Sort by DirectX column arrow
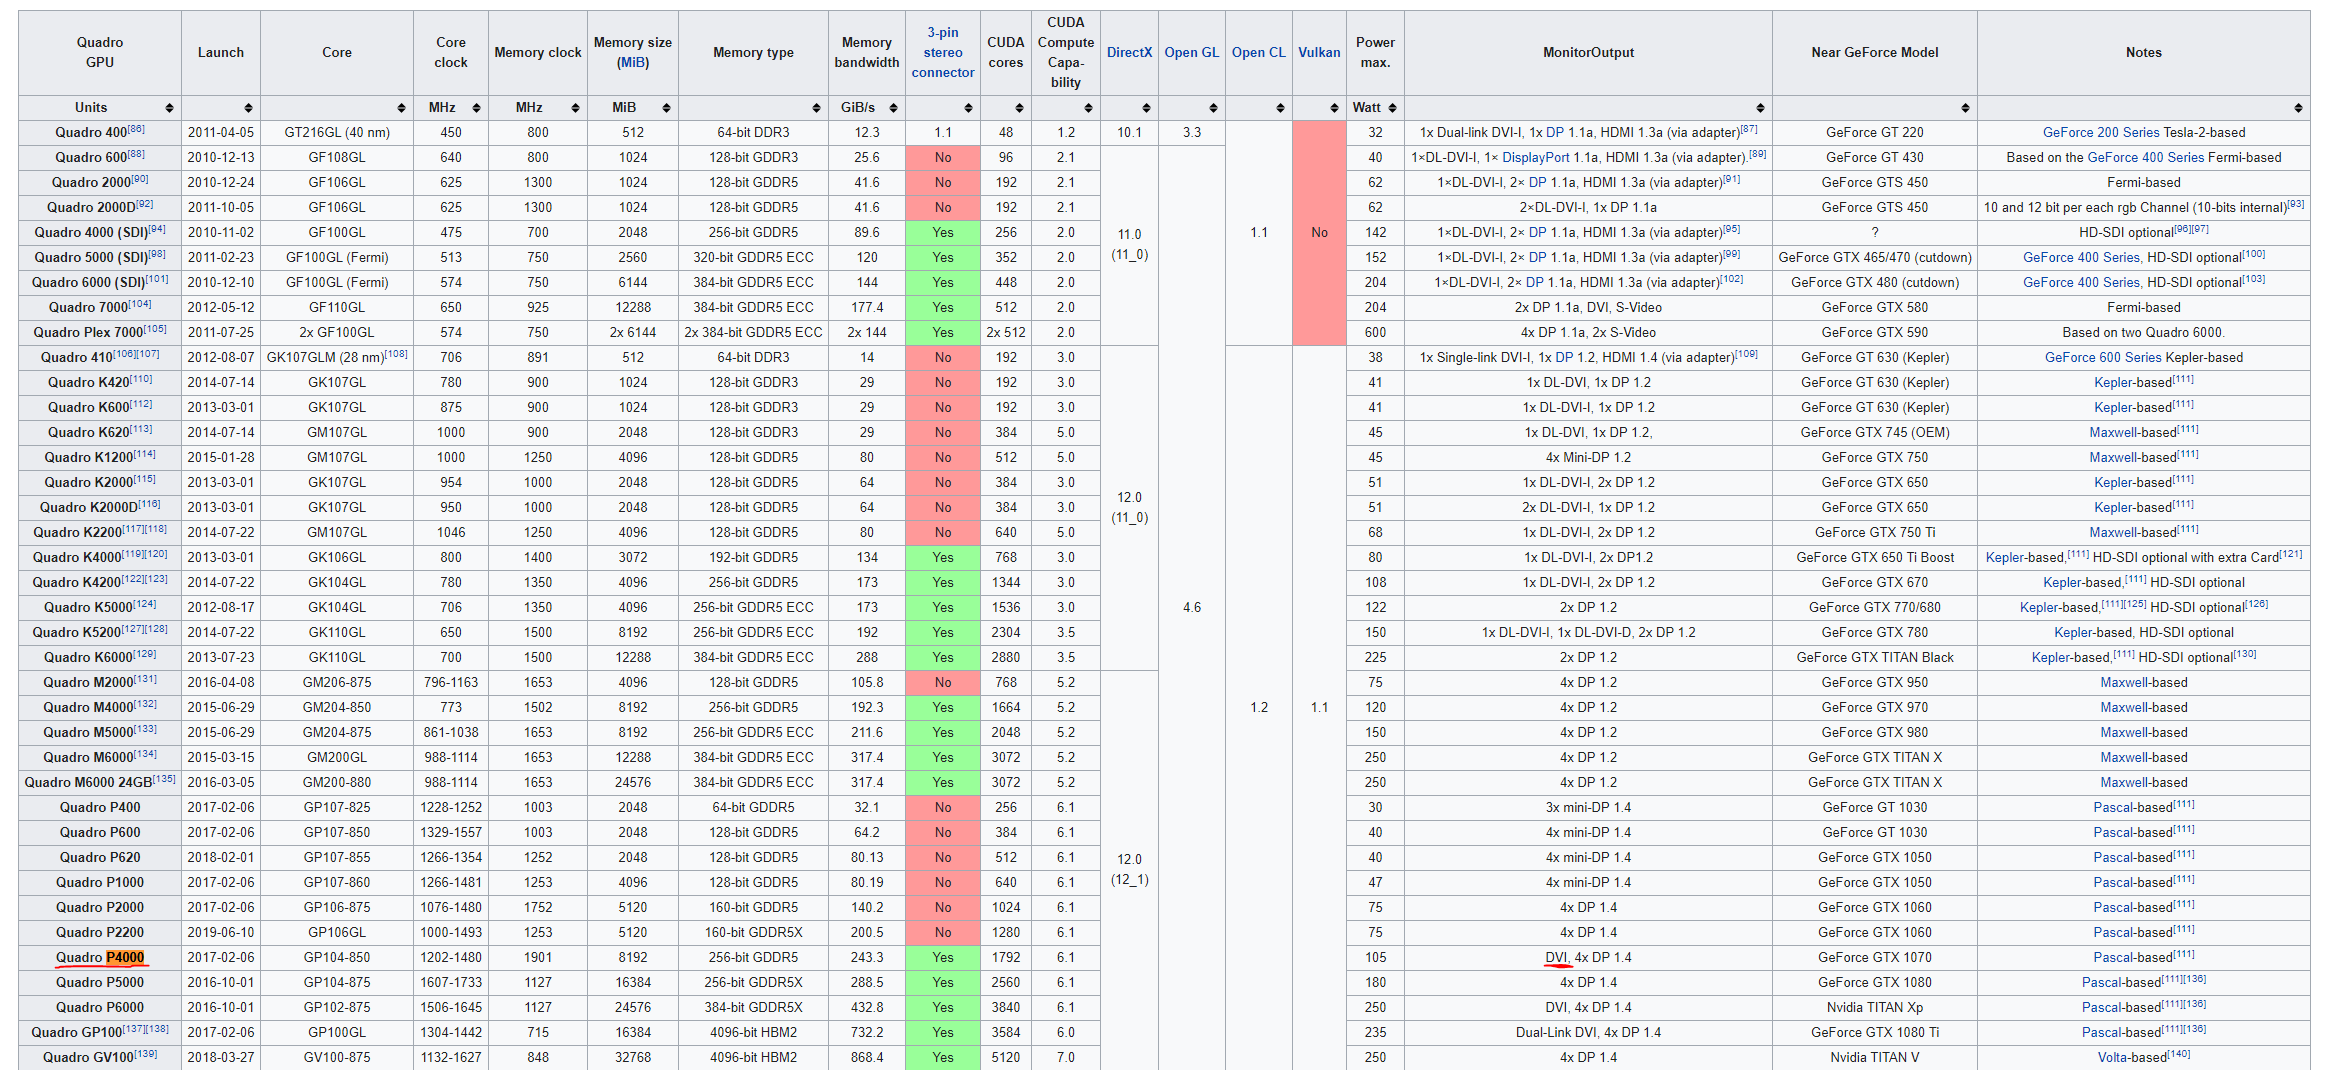Viewport: 2326px width, 1070px height. pos(1146,108)
